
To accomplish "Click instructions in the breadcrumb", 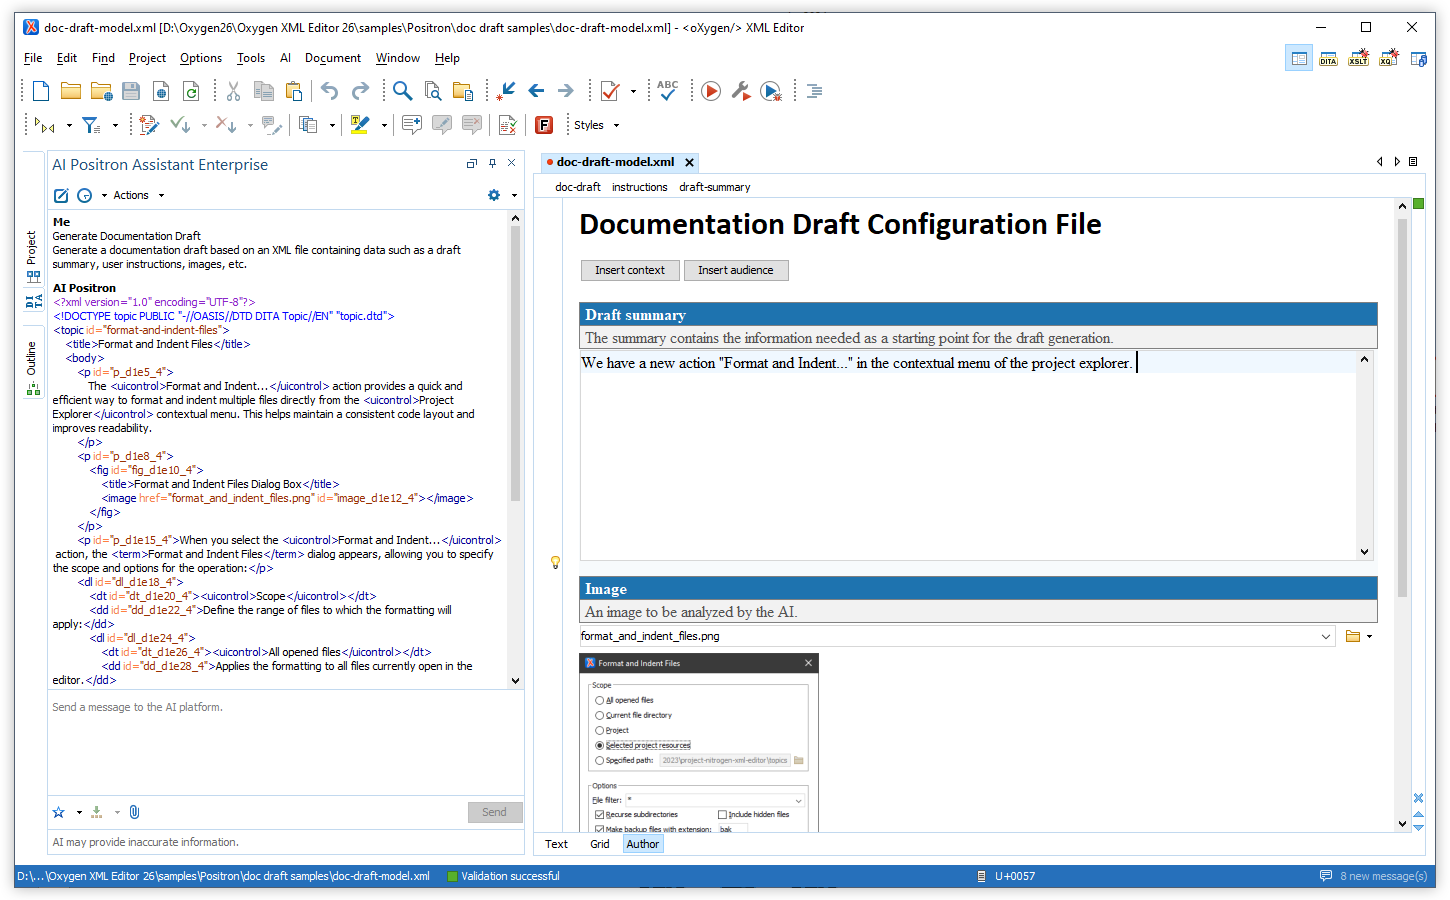I will tap(639, 187).
